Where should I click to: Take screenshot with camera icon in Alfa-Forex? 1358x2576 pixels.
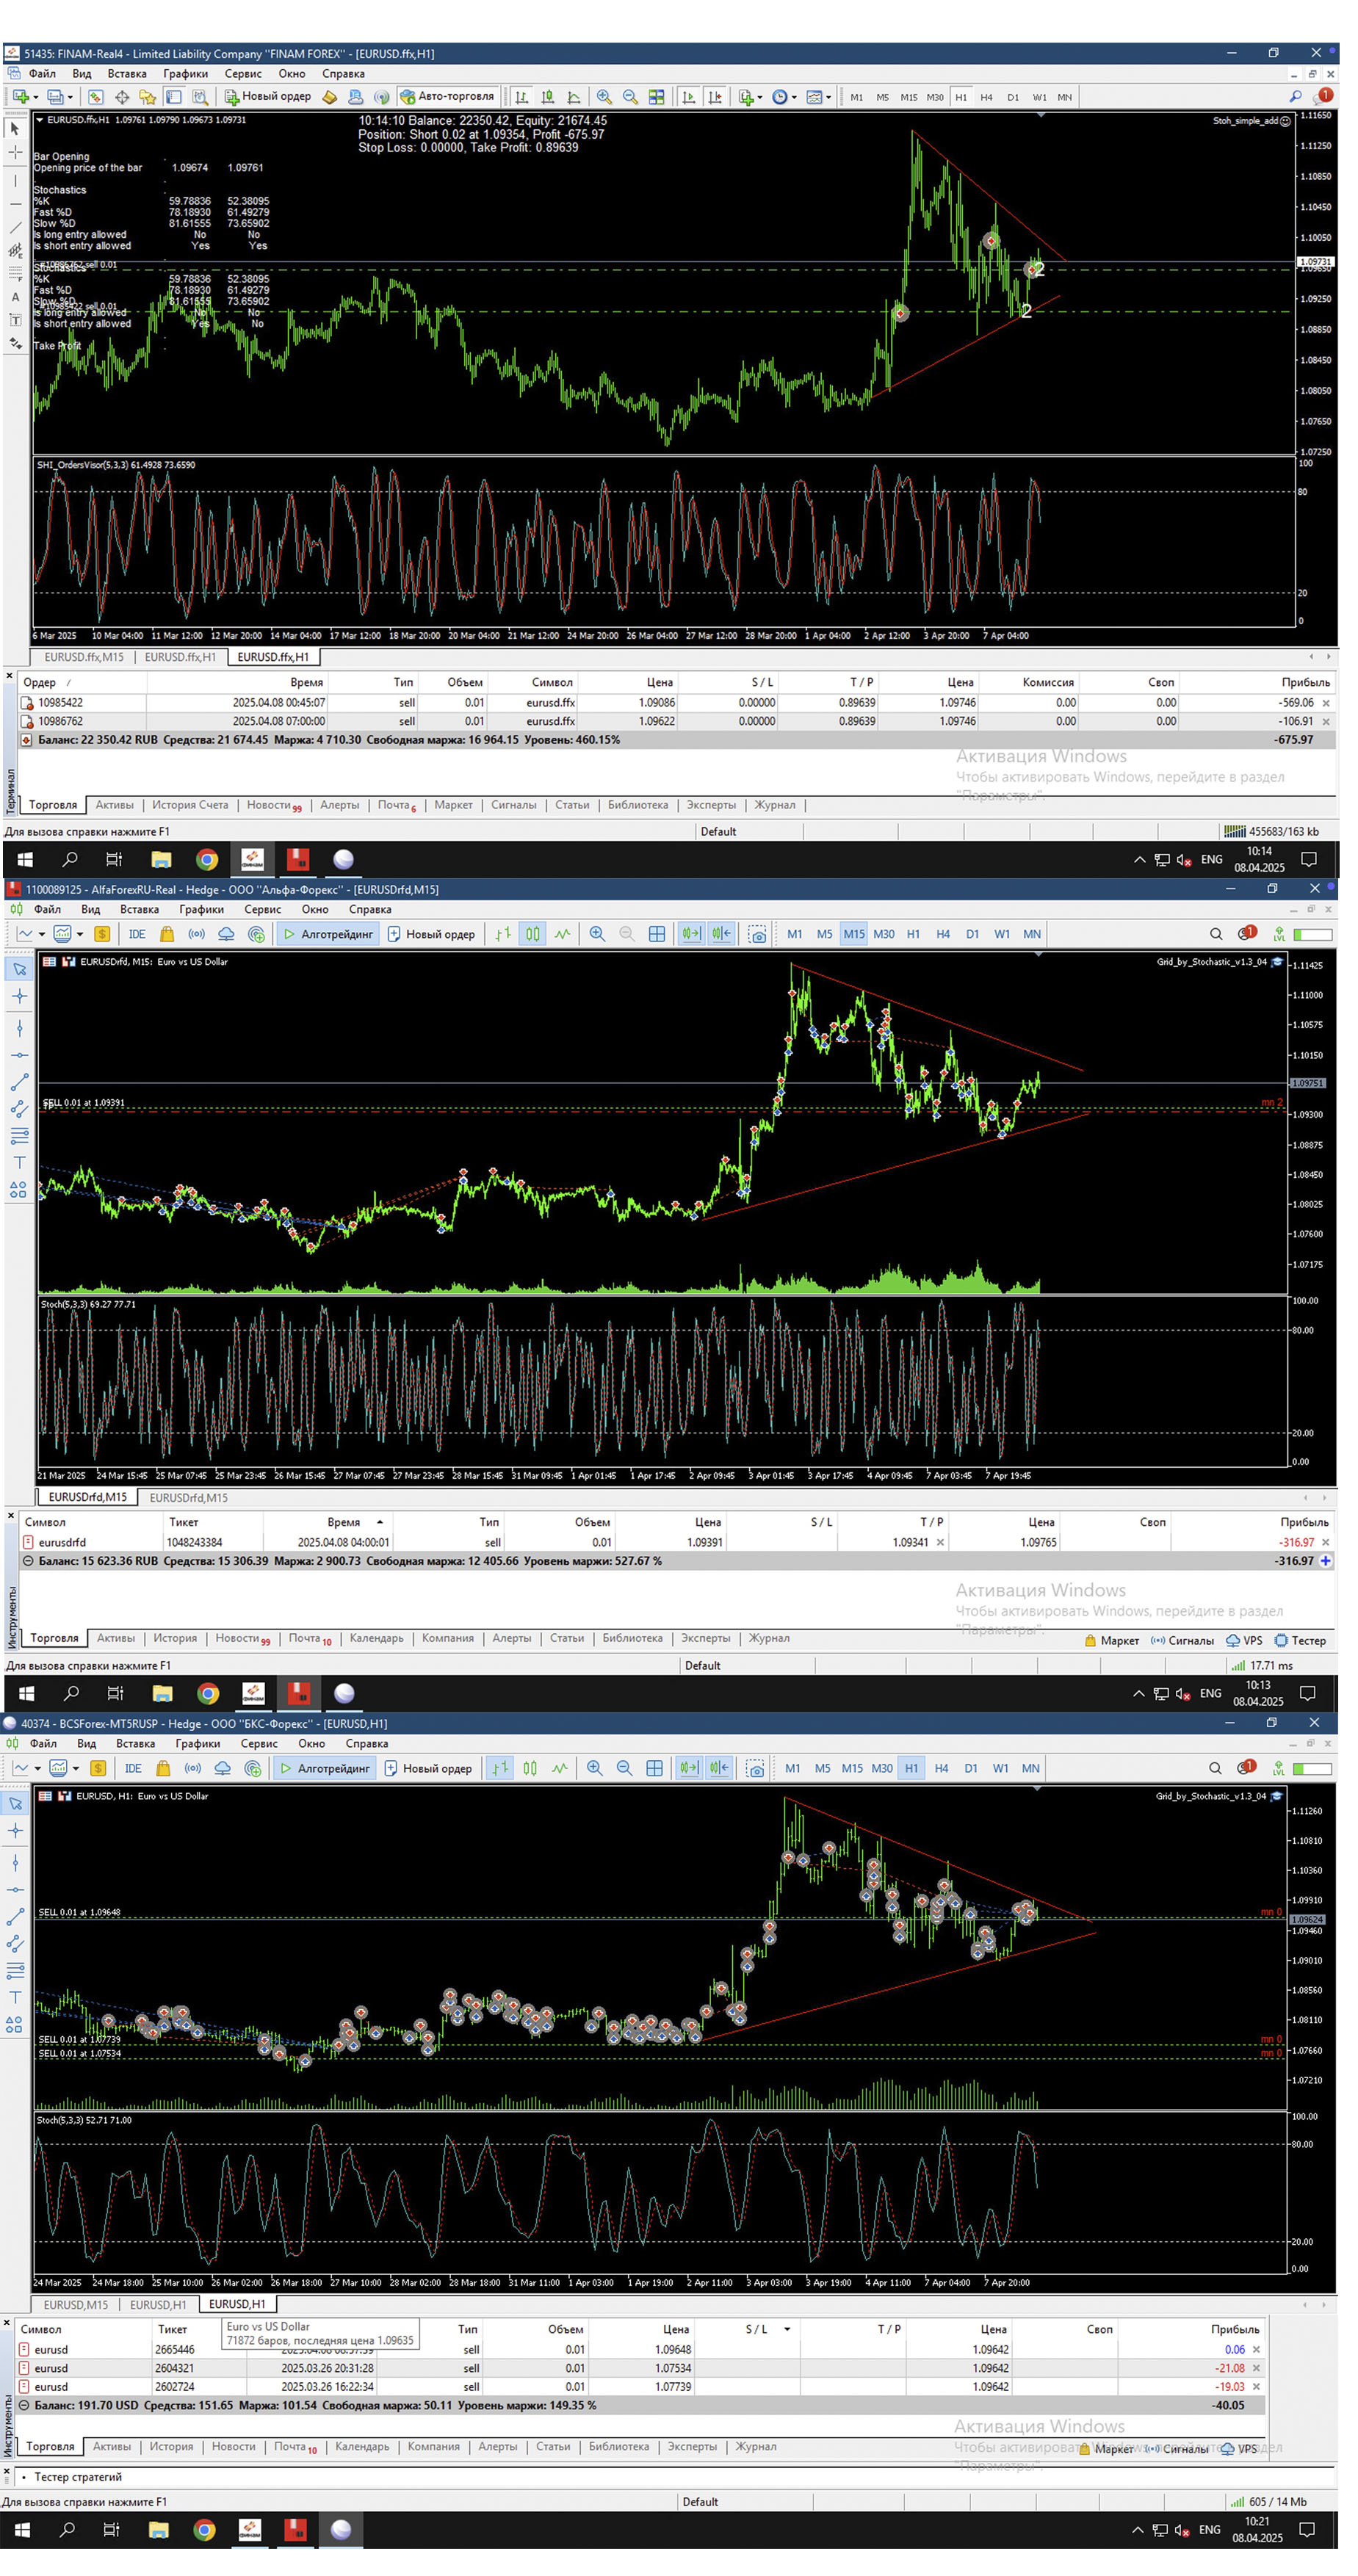pos(758,935)
